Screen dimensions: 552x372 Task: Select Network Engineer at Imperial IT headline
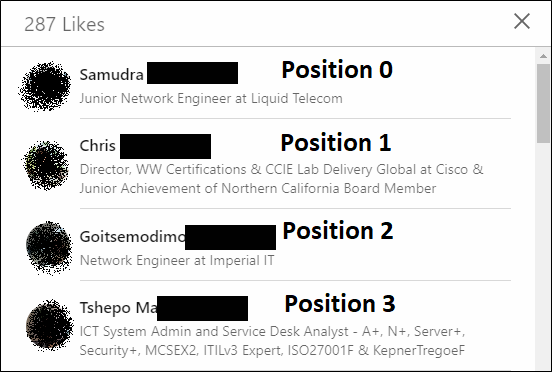pos(177,260)
